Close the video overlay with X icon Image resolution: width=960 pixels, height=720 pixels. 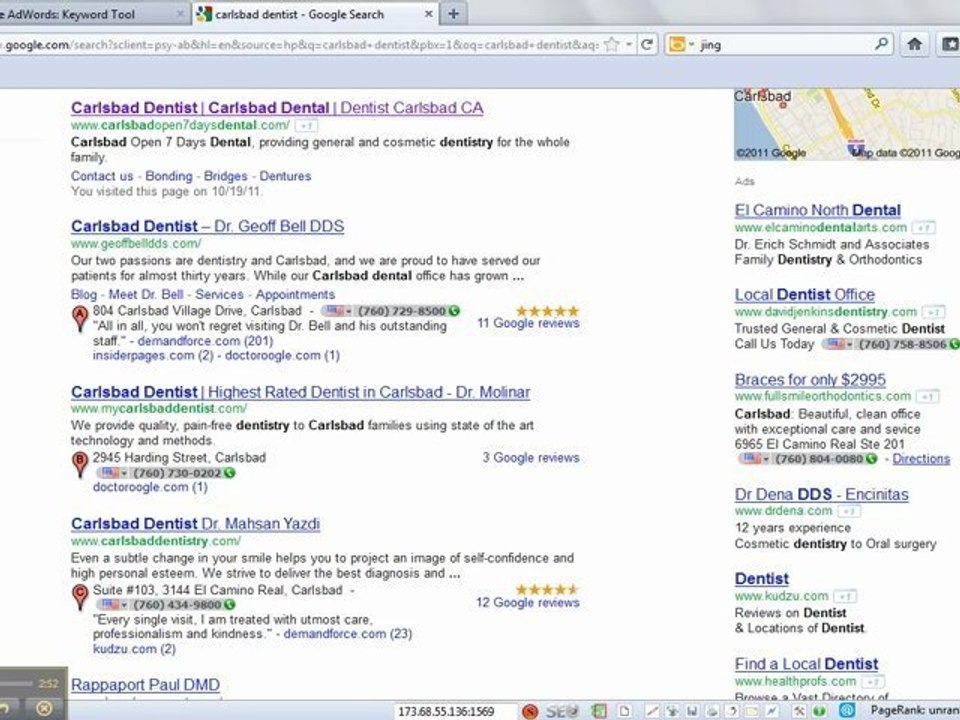pyautogui.click(x=43, y=709)
